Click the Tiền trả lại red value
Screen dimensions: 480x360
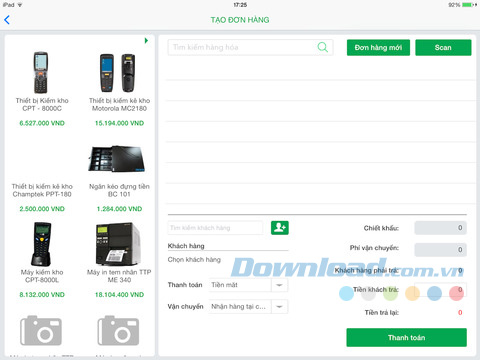[x=460, y=313]
